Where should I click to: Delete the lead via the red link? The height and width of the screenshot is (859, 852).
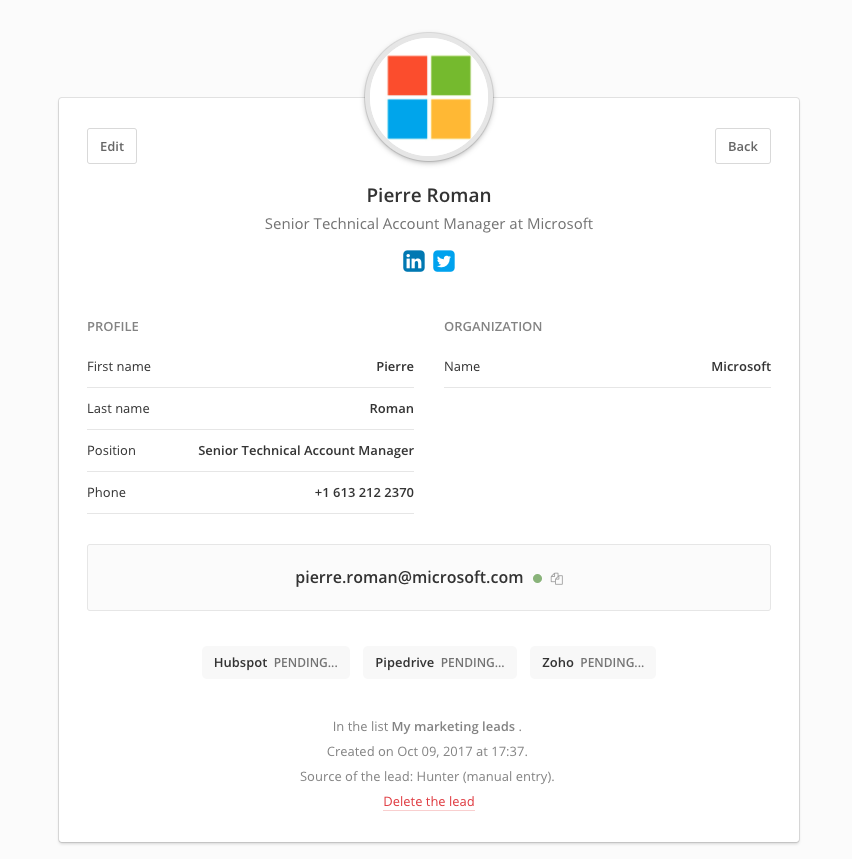(429, 801)
